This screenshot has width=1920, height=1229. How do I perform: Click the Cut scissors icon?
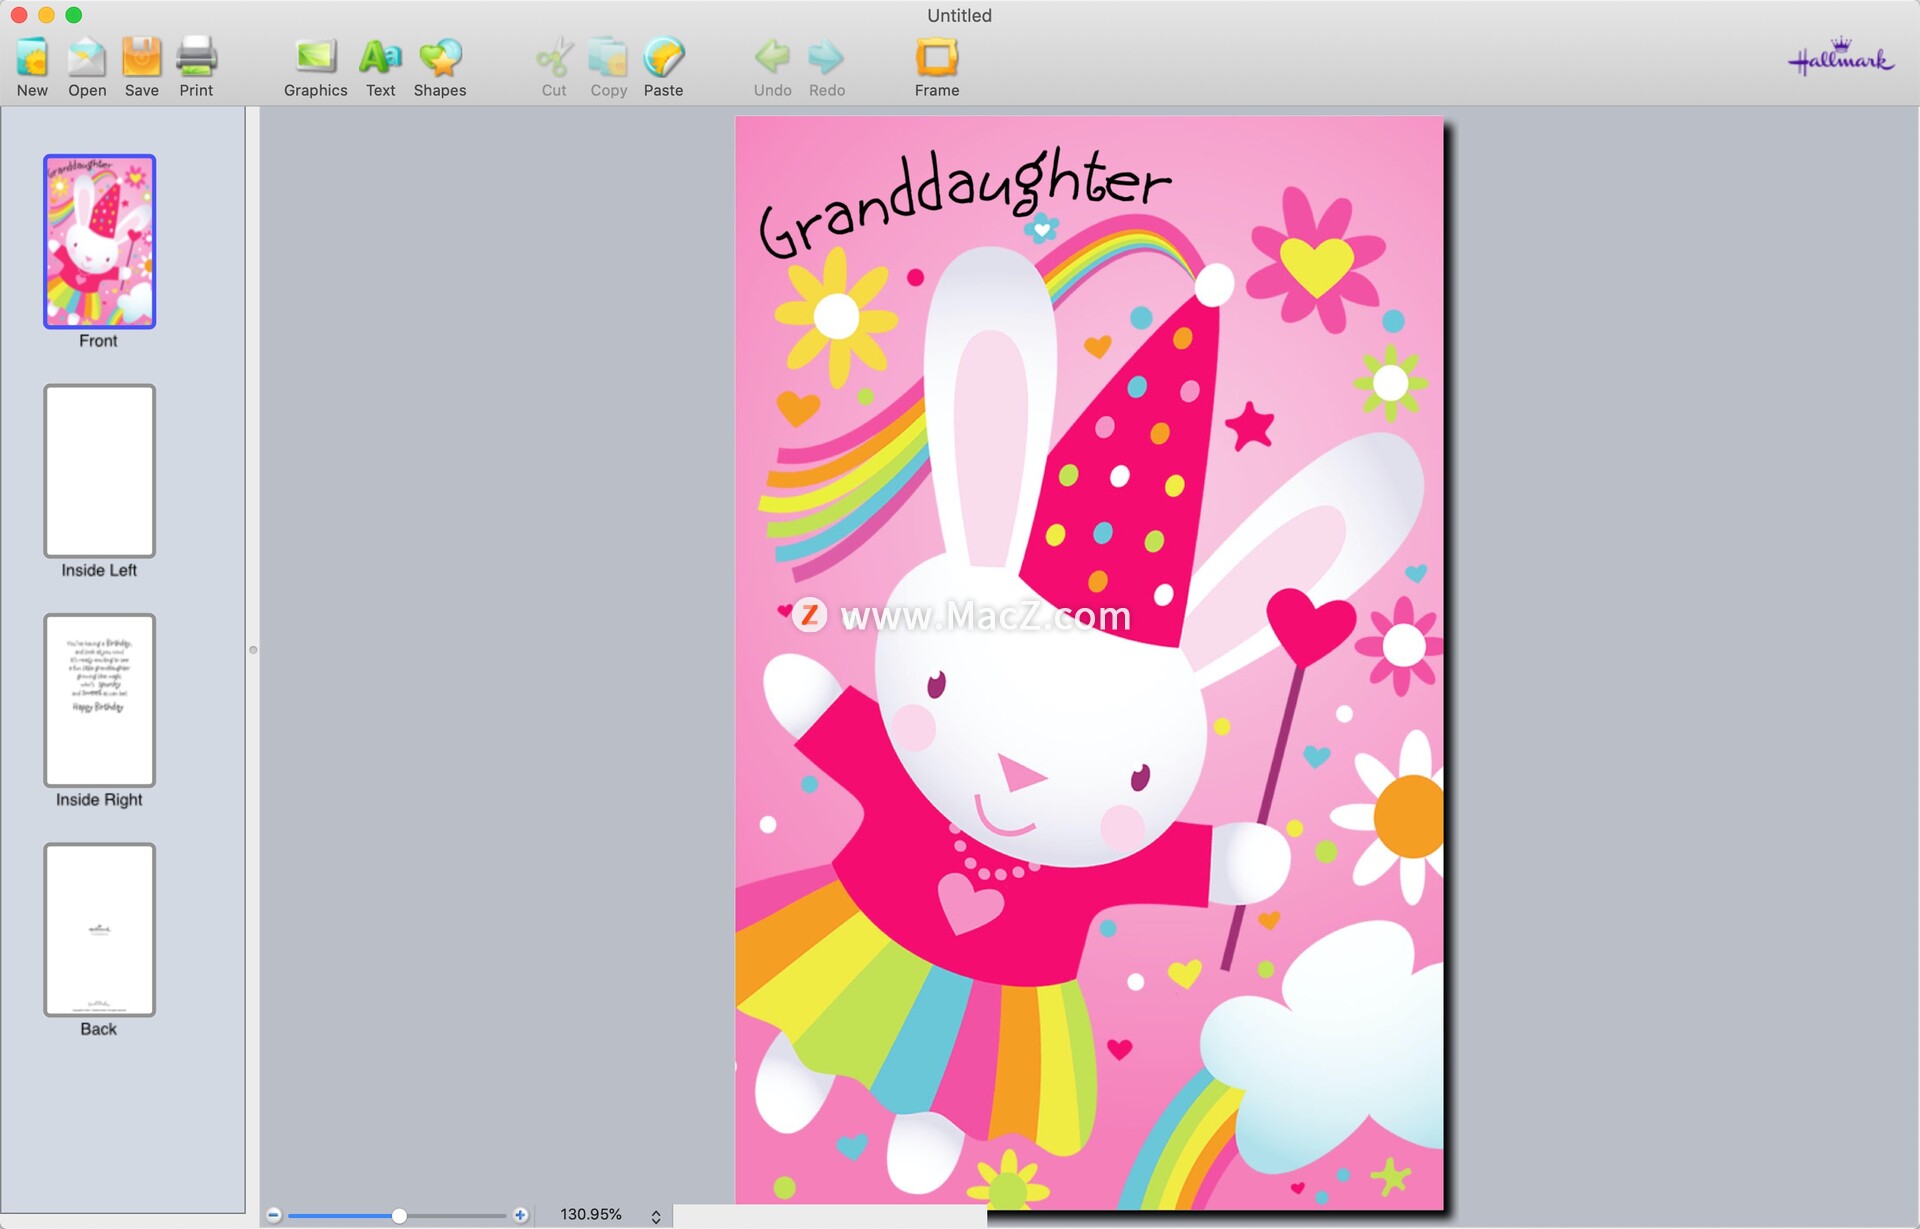554,58
